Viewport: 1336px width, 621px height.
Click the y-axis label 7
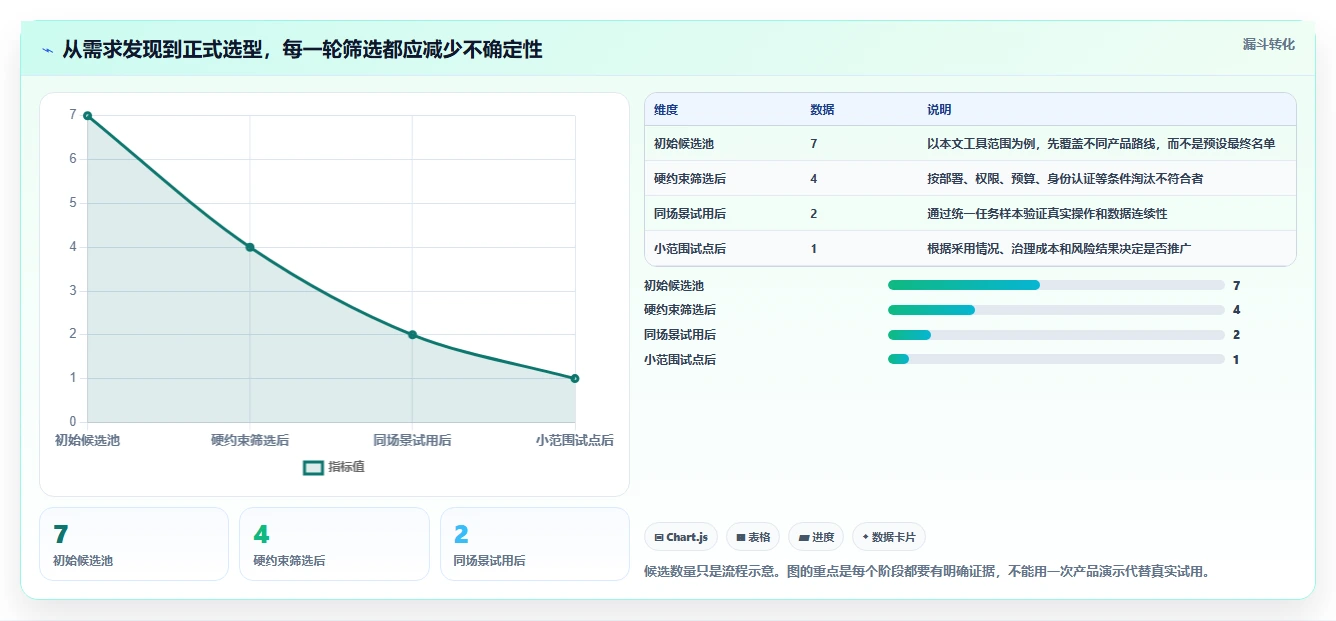(x=72, y=115)
